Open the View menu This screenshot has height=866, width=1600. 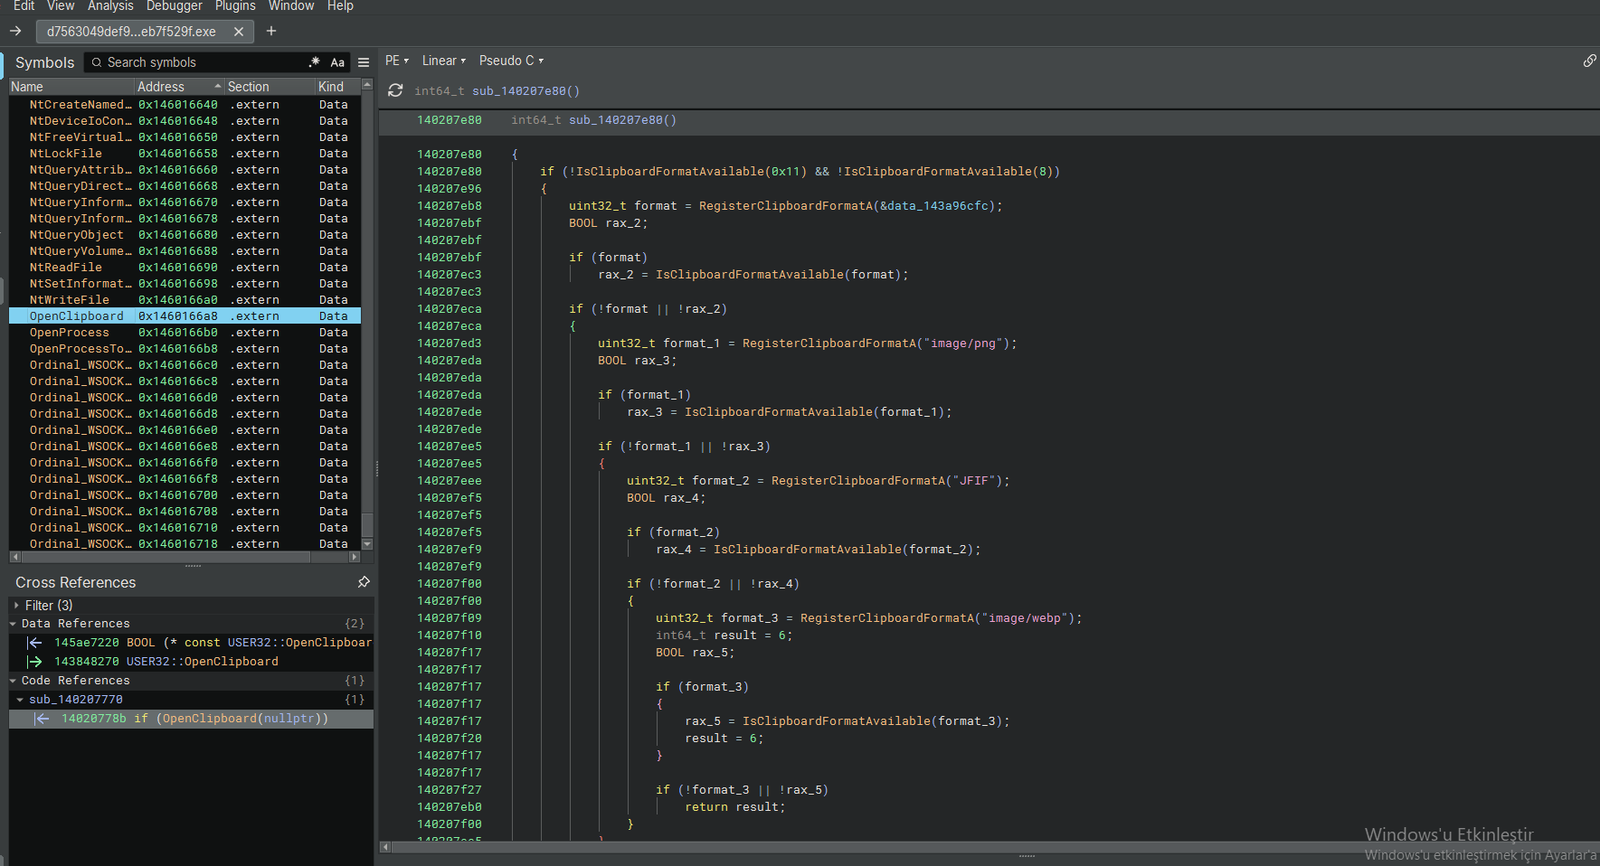pos(61,6)
